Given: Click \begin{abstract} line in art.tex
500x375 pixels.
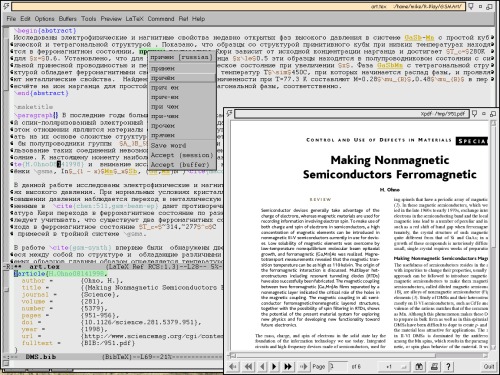Looking at the screenshot, I should pos(45,31).
